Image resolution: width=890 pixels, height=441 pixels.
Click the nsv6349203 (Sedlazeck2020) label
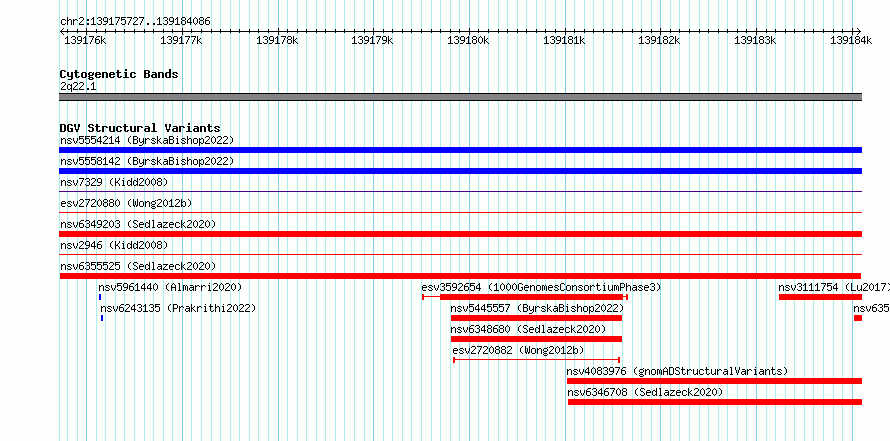pyautogui.click(x=138, y=224)
